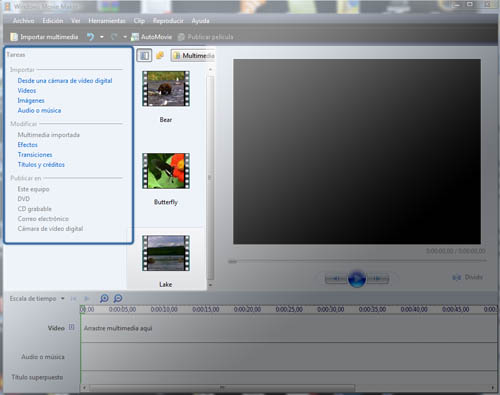Zoom in the timeline with magnifier plus

click(104, 298)
